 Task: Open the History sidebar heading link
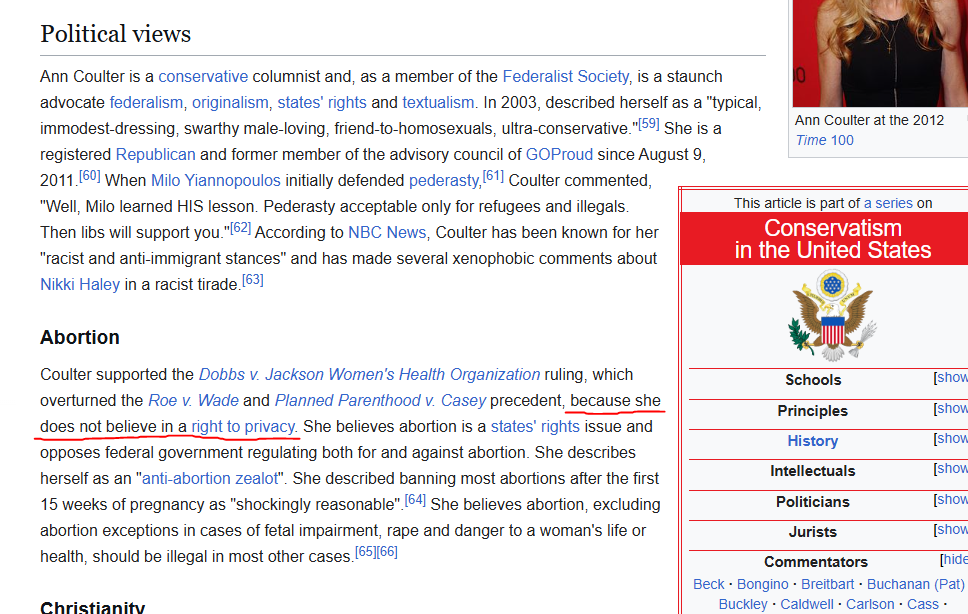812,441
